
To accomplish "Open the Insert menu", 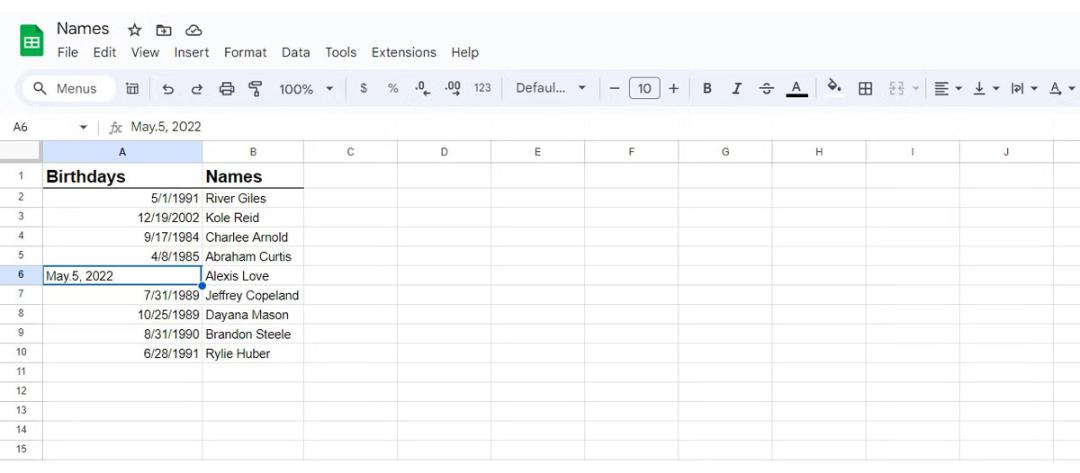I will point(191,52).
